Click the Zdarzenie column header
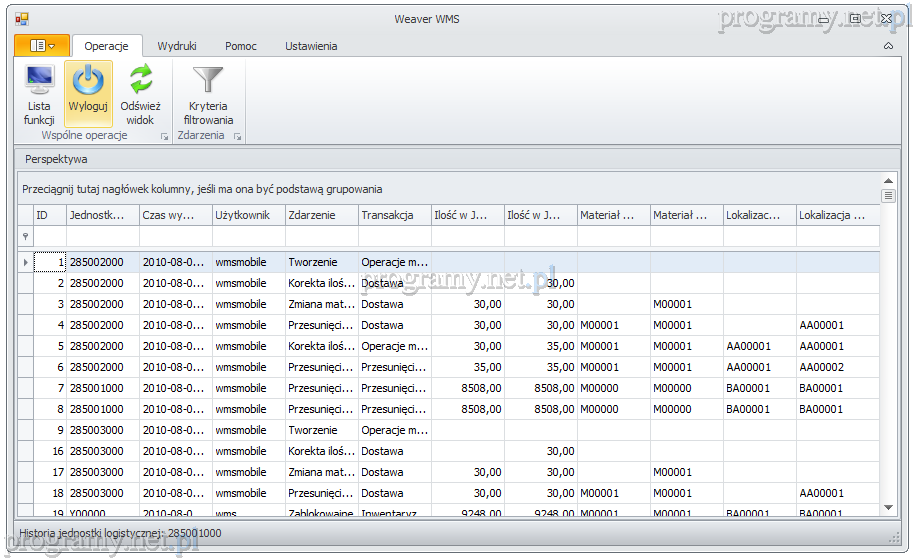This screenshot has width=914, height=558. (x=320, y=215)
